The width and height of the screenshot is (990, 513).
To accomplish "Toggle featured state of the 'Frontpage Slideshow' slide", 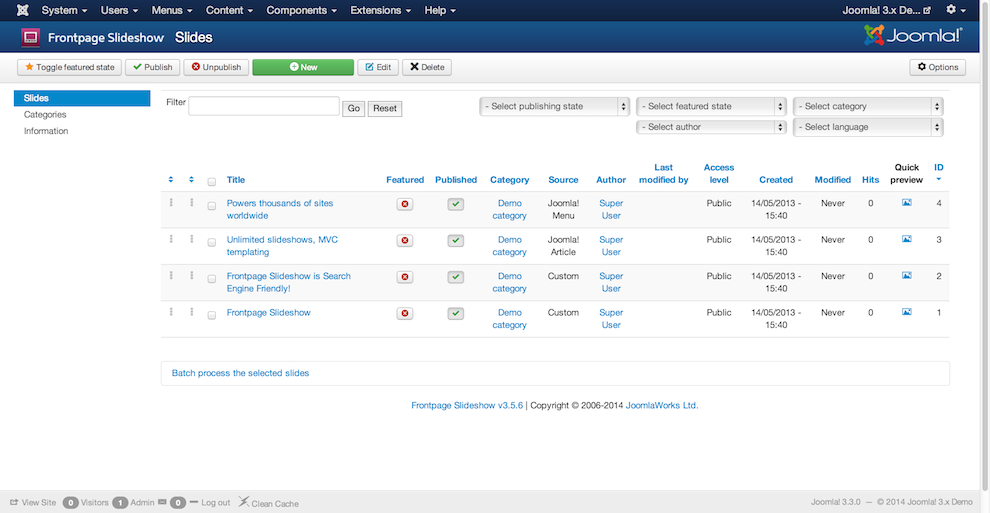I will click(405, 314).
